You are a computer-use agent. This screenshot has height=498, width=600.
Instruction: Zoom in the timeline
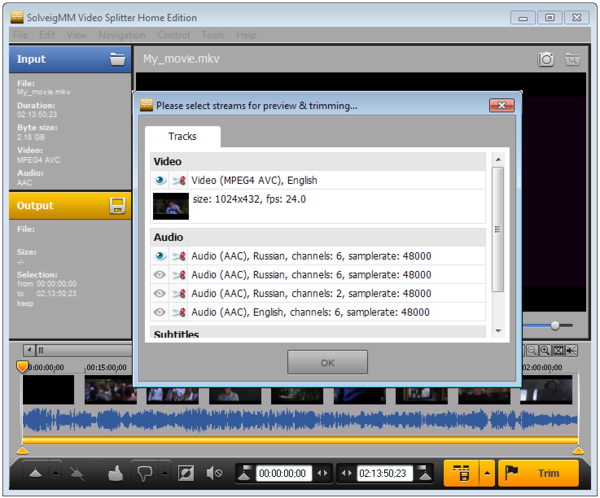point(545,351)
